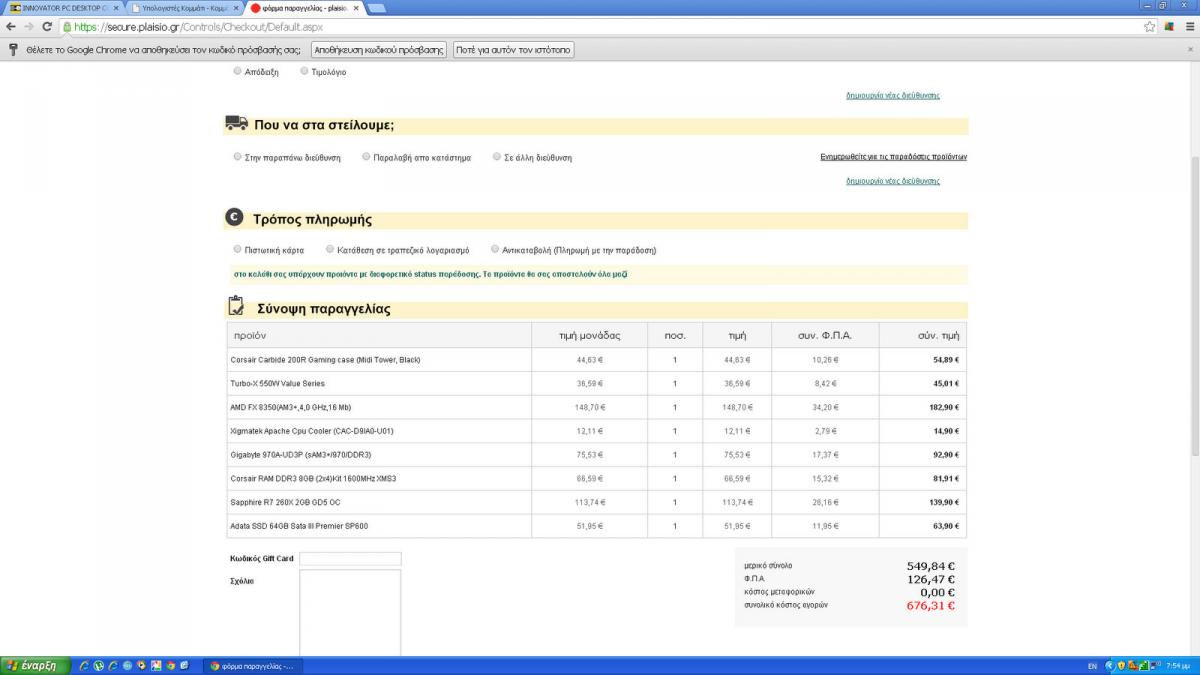
Task: Open the έναρξη Start menu
Action: click(33, 666)
